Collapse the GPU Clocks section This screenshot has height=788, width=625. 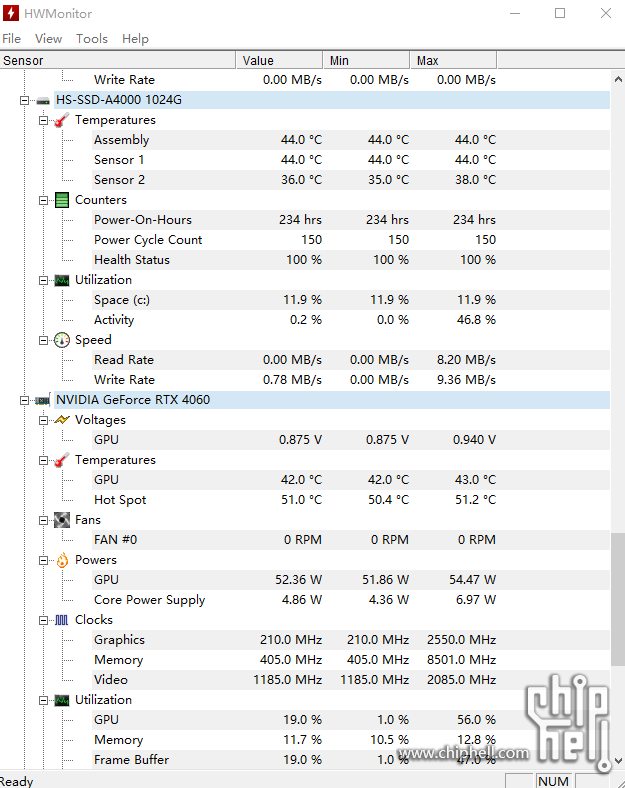coord(43,620)
